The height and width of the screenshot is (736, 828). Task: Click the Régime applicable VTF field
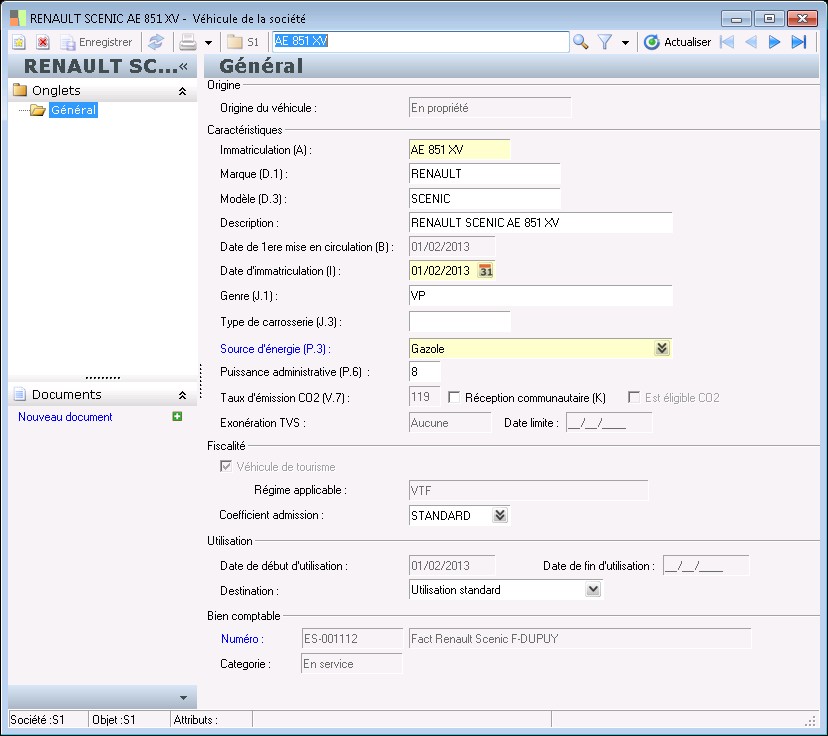(529, 490)
